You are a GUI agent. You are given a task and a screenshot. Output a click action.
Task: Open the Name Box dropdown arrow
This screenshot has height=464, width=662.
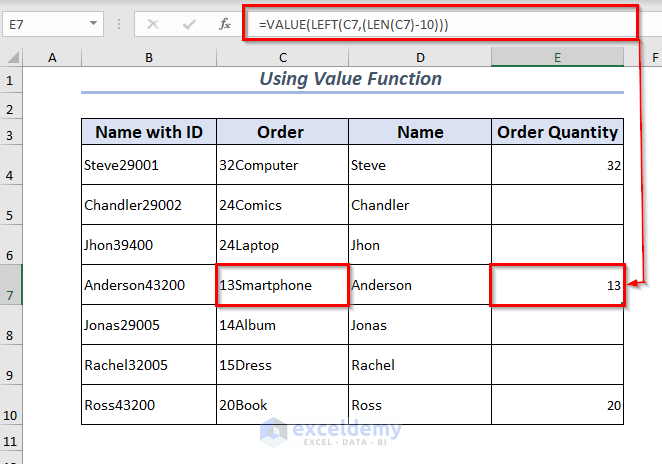pyautogui.click(x=93, y=24)
